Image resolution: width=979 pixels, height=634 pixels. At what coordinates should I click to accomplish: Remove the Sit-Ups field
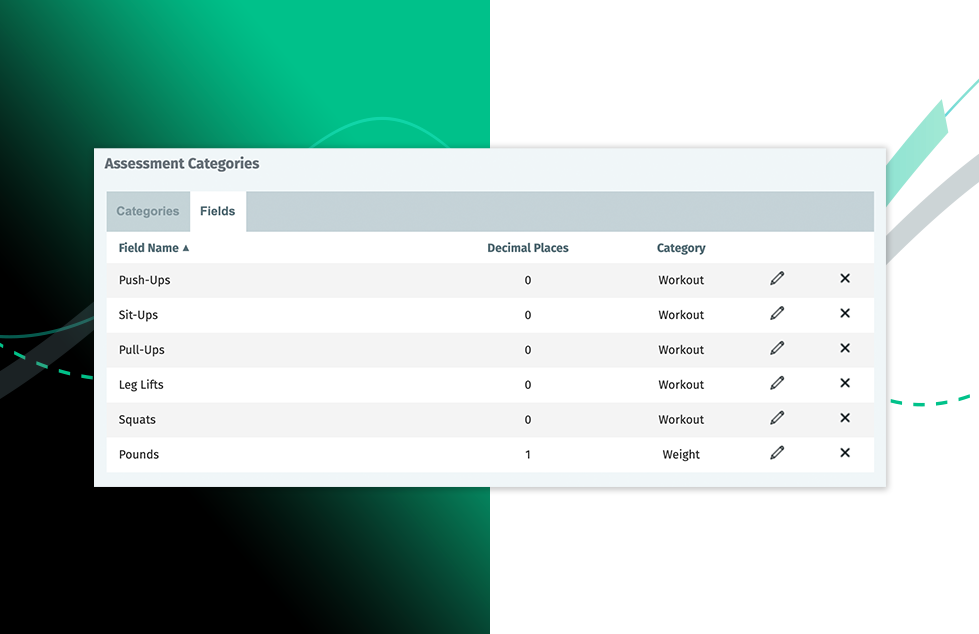click(x=845, y=314)
